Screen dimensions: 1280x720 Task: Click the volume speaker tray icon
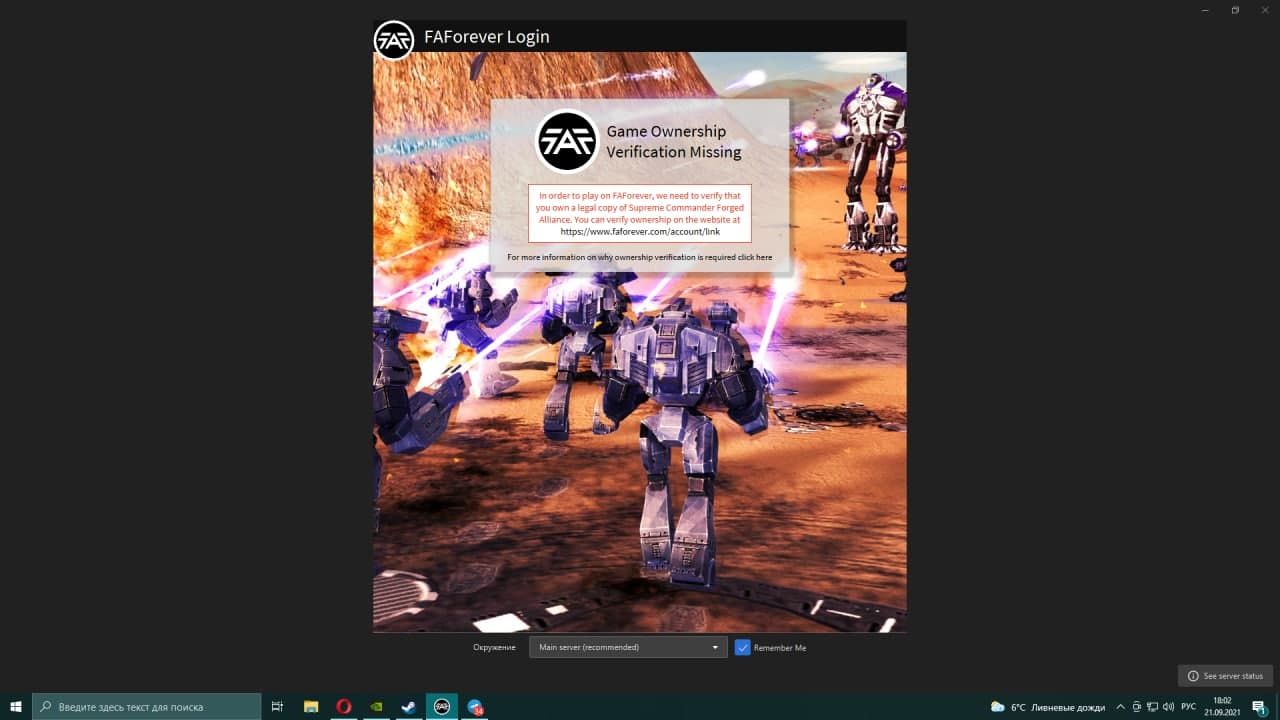1168,707
